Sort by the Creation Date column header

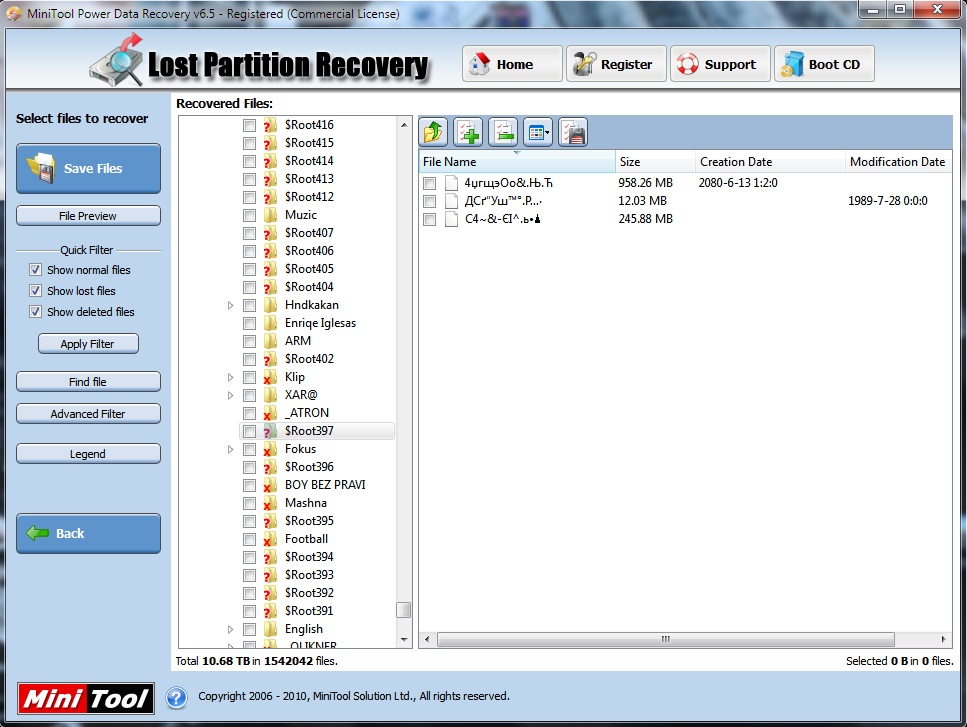770,162
